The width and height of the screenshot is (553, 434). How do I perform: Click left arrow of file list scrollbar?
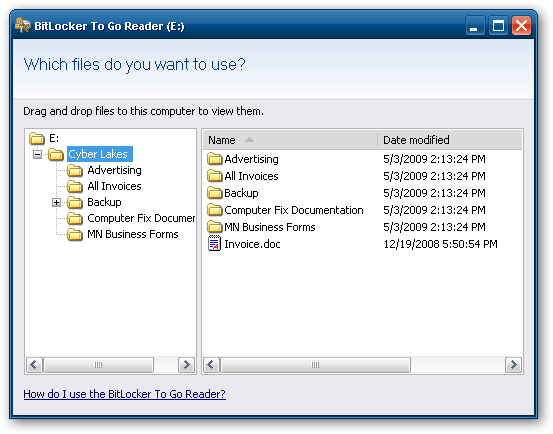coord(212,365)
